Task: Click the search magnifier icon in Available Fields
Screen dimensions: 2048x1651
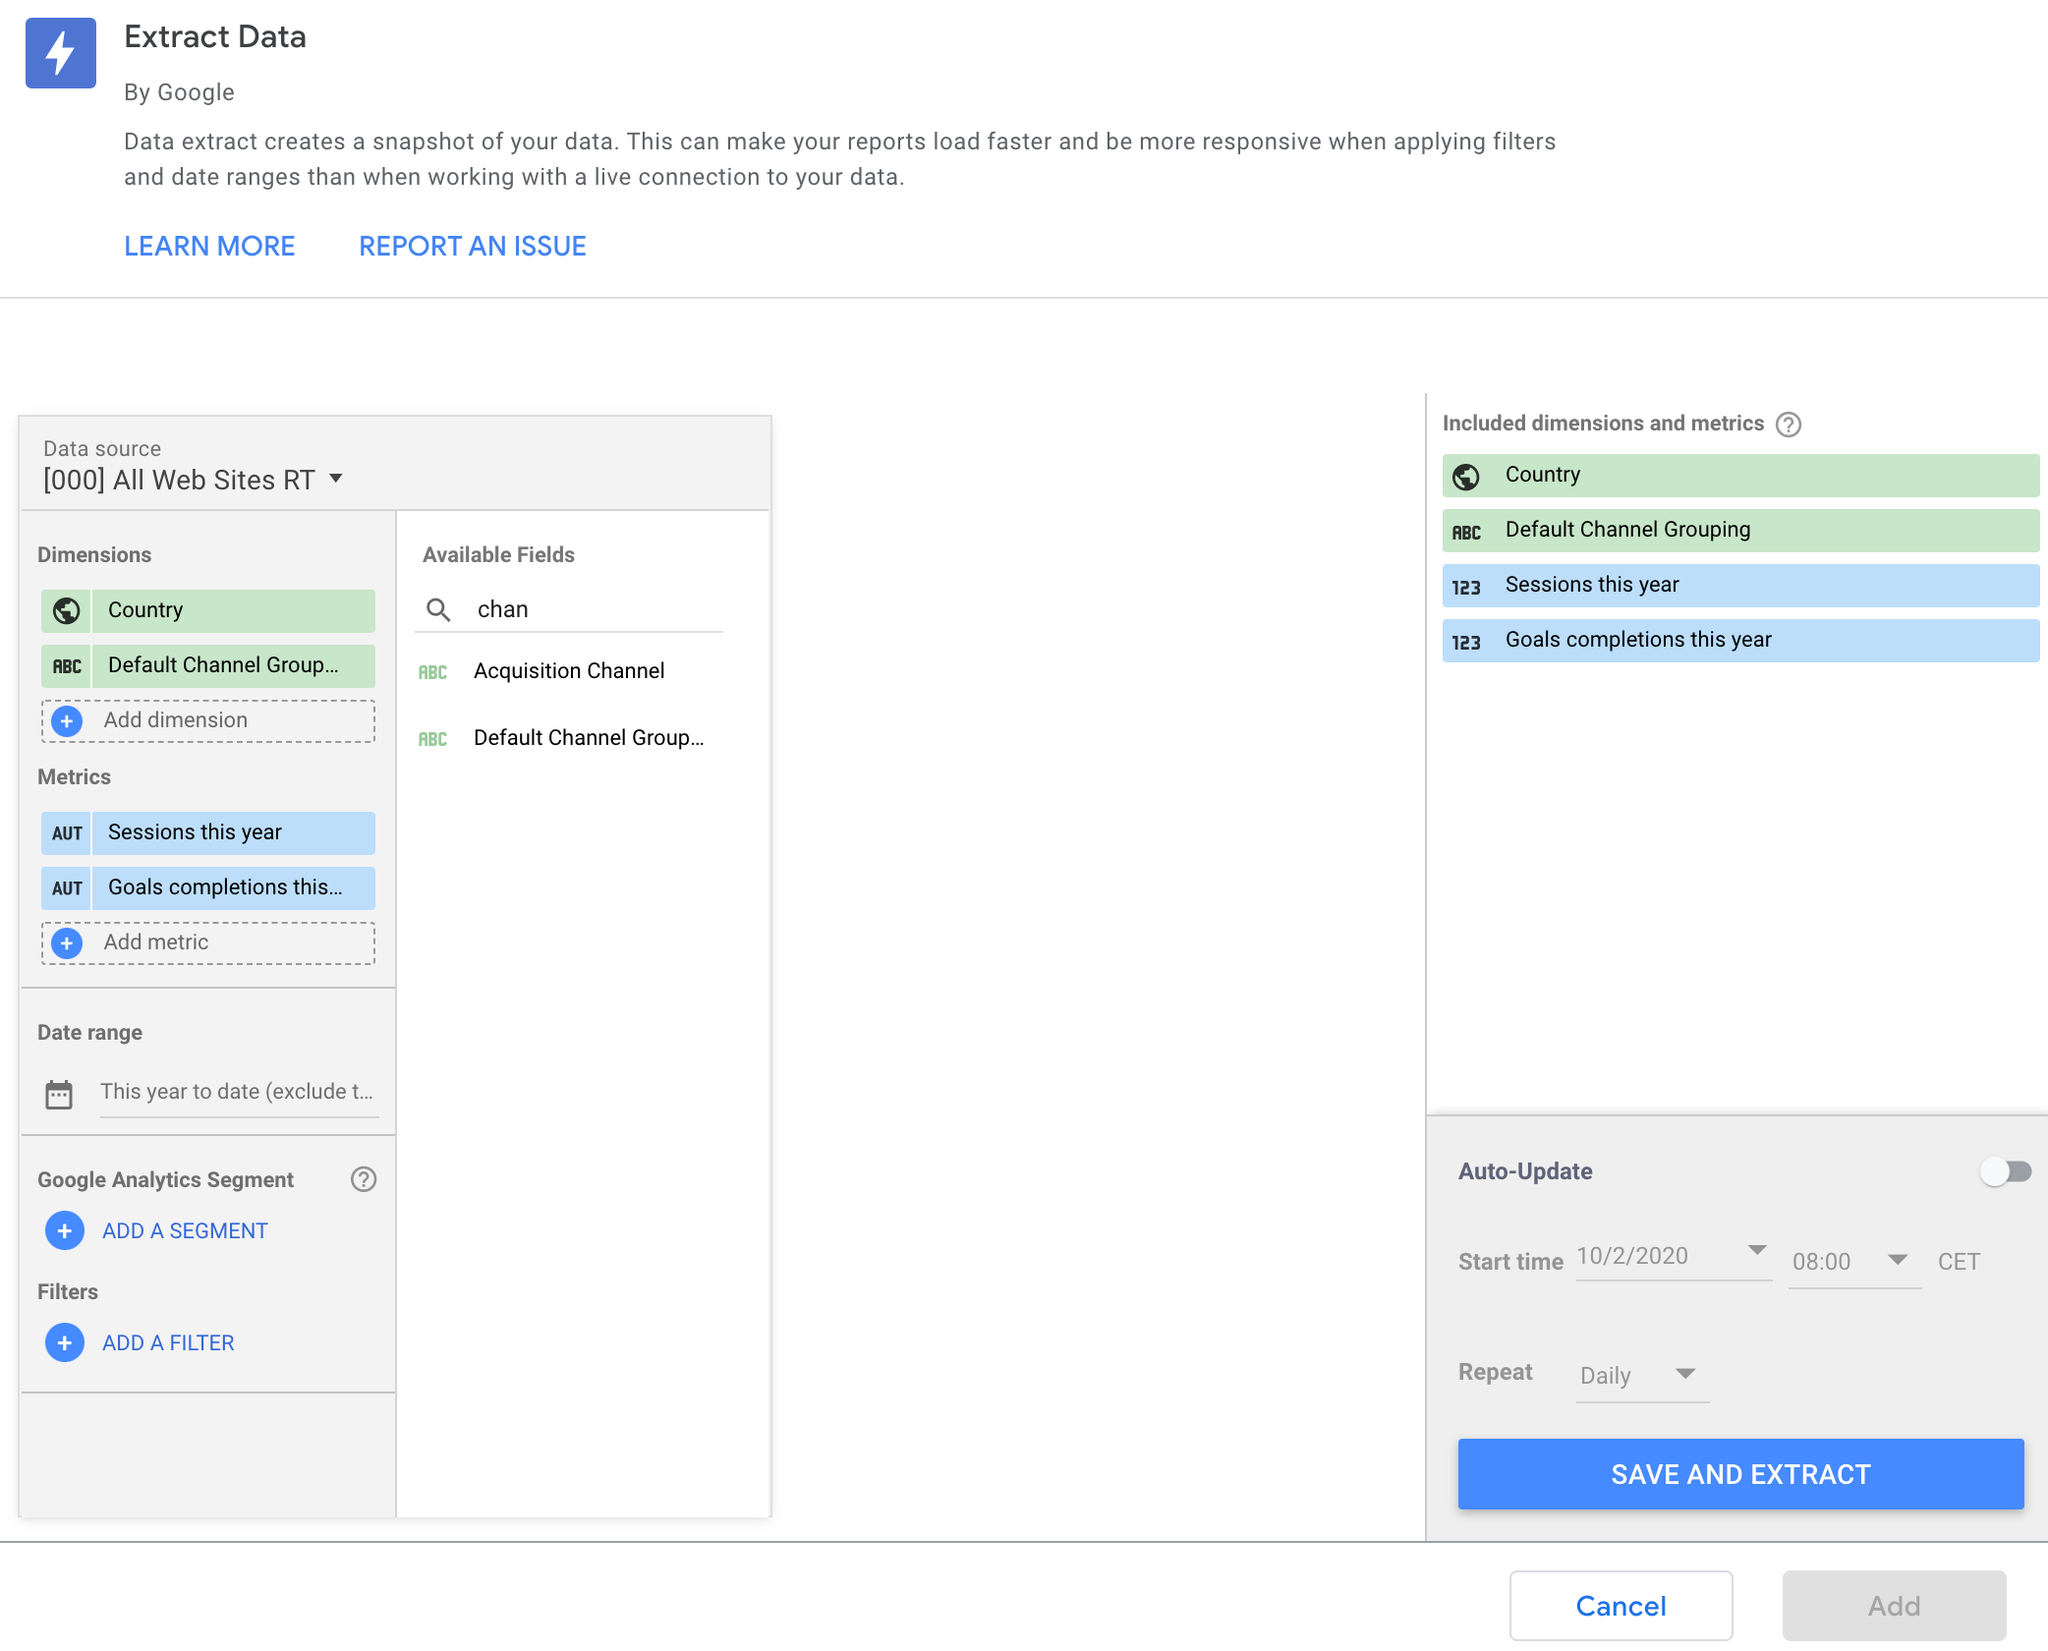Action: (x=438, y=610)
